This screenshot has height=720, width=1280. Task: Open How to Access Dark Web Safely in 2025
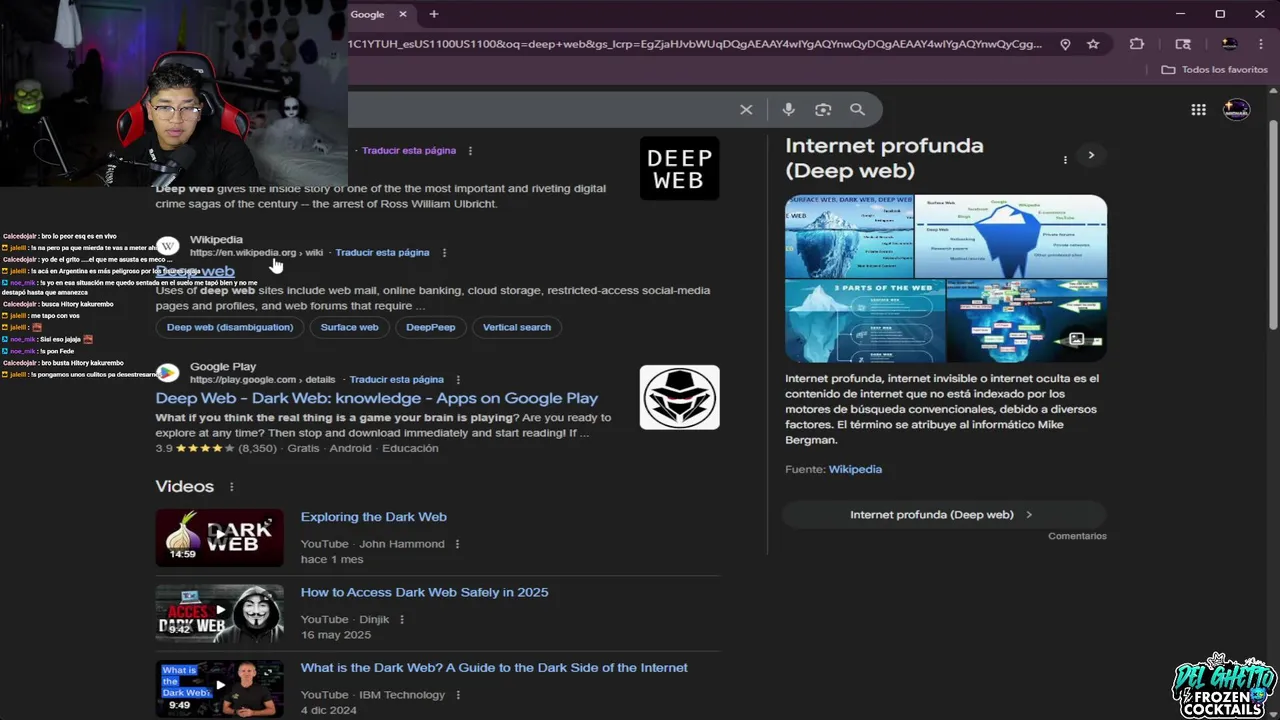425,592
